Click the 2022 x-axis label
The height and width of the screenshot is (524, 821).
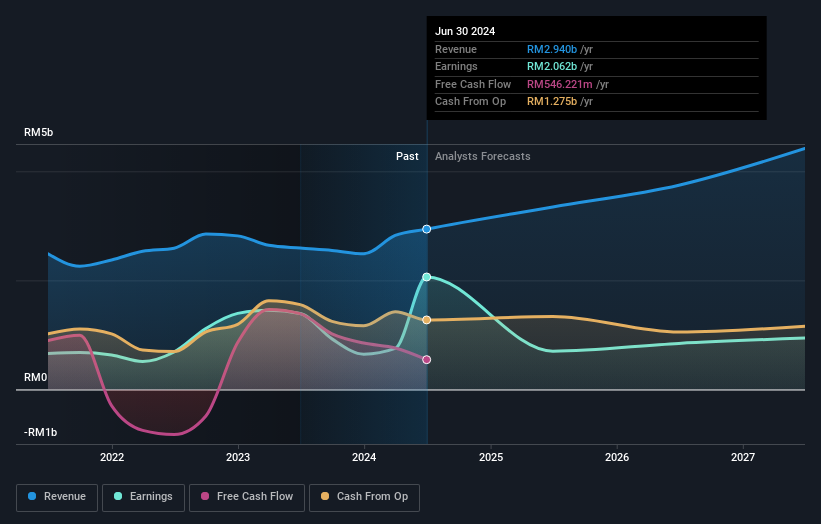click(112, 458)
